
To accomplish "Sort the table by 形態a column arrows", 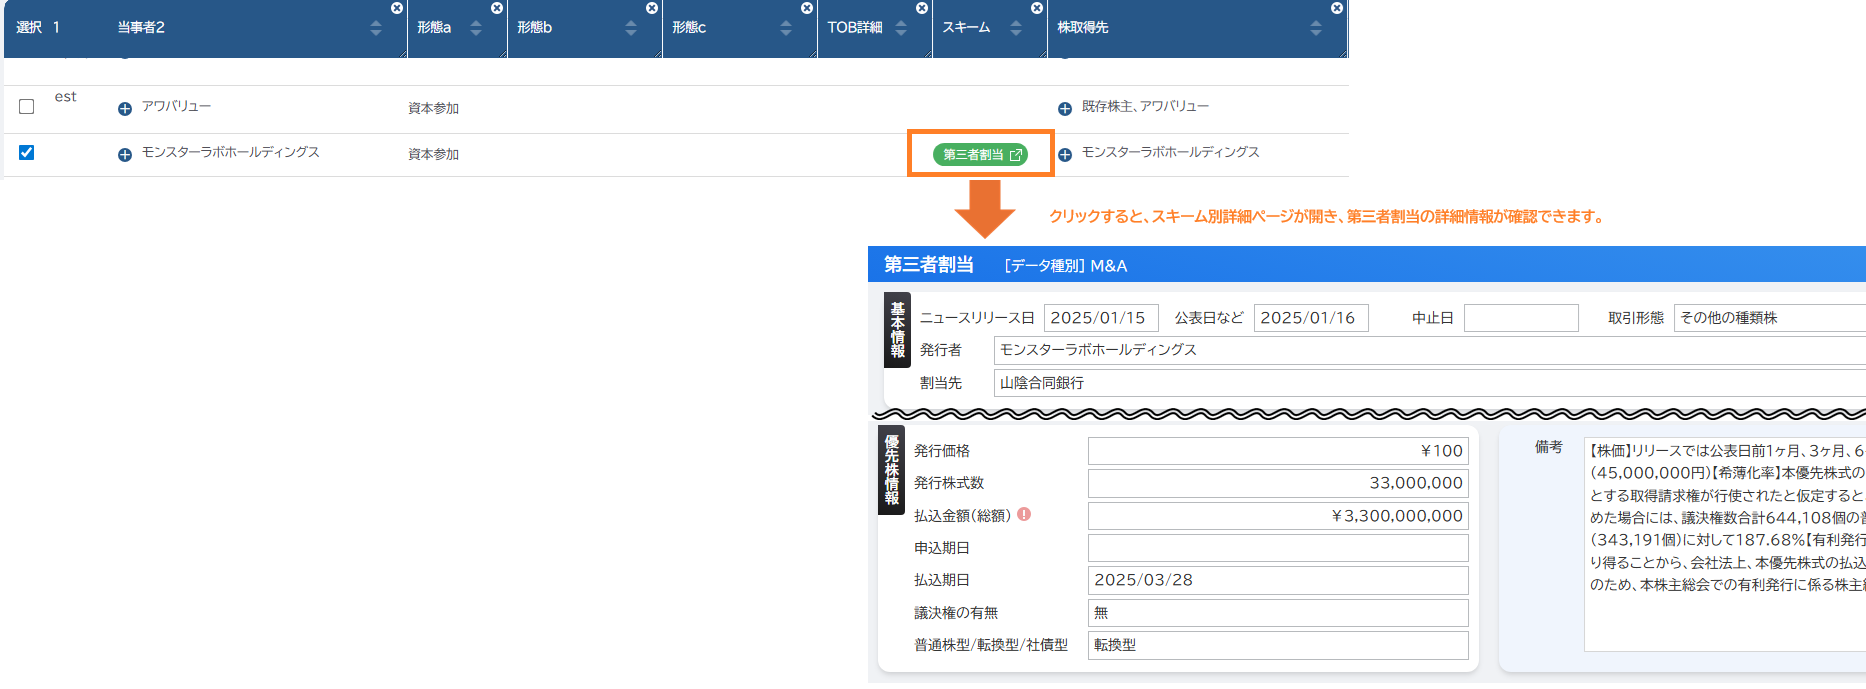I will [x=476, y=29].
